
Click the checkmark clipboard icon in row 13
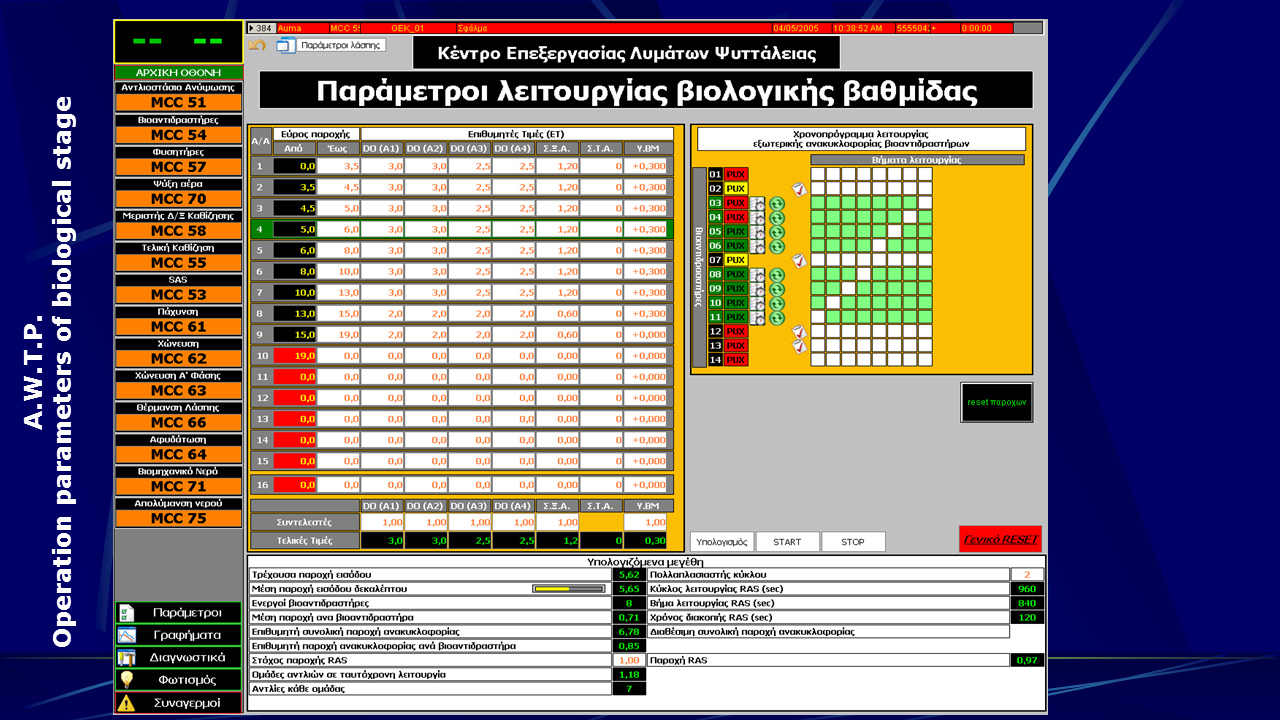tap(798, 346)
